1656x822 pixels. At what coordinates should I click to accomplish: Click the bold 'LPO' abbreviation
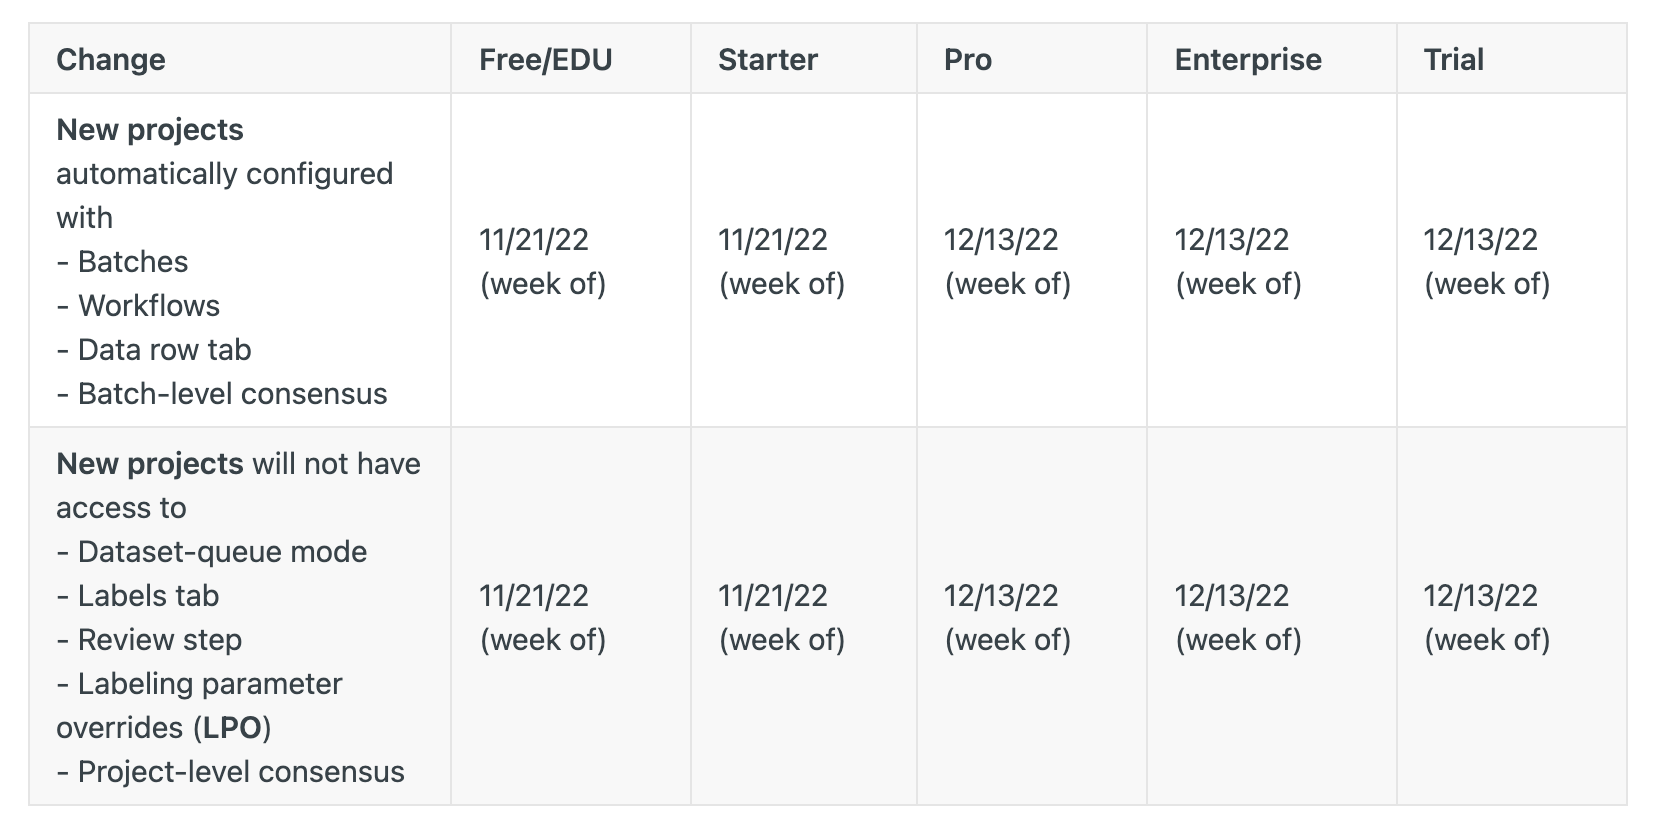pyautogui.click(x=232, y=728)
